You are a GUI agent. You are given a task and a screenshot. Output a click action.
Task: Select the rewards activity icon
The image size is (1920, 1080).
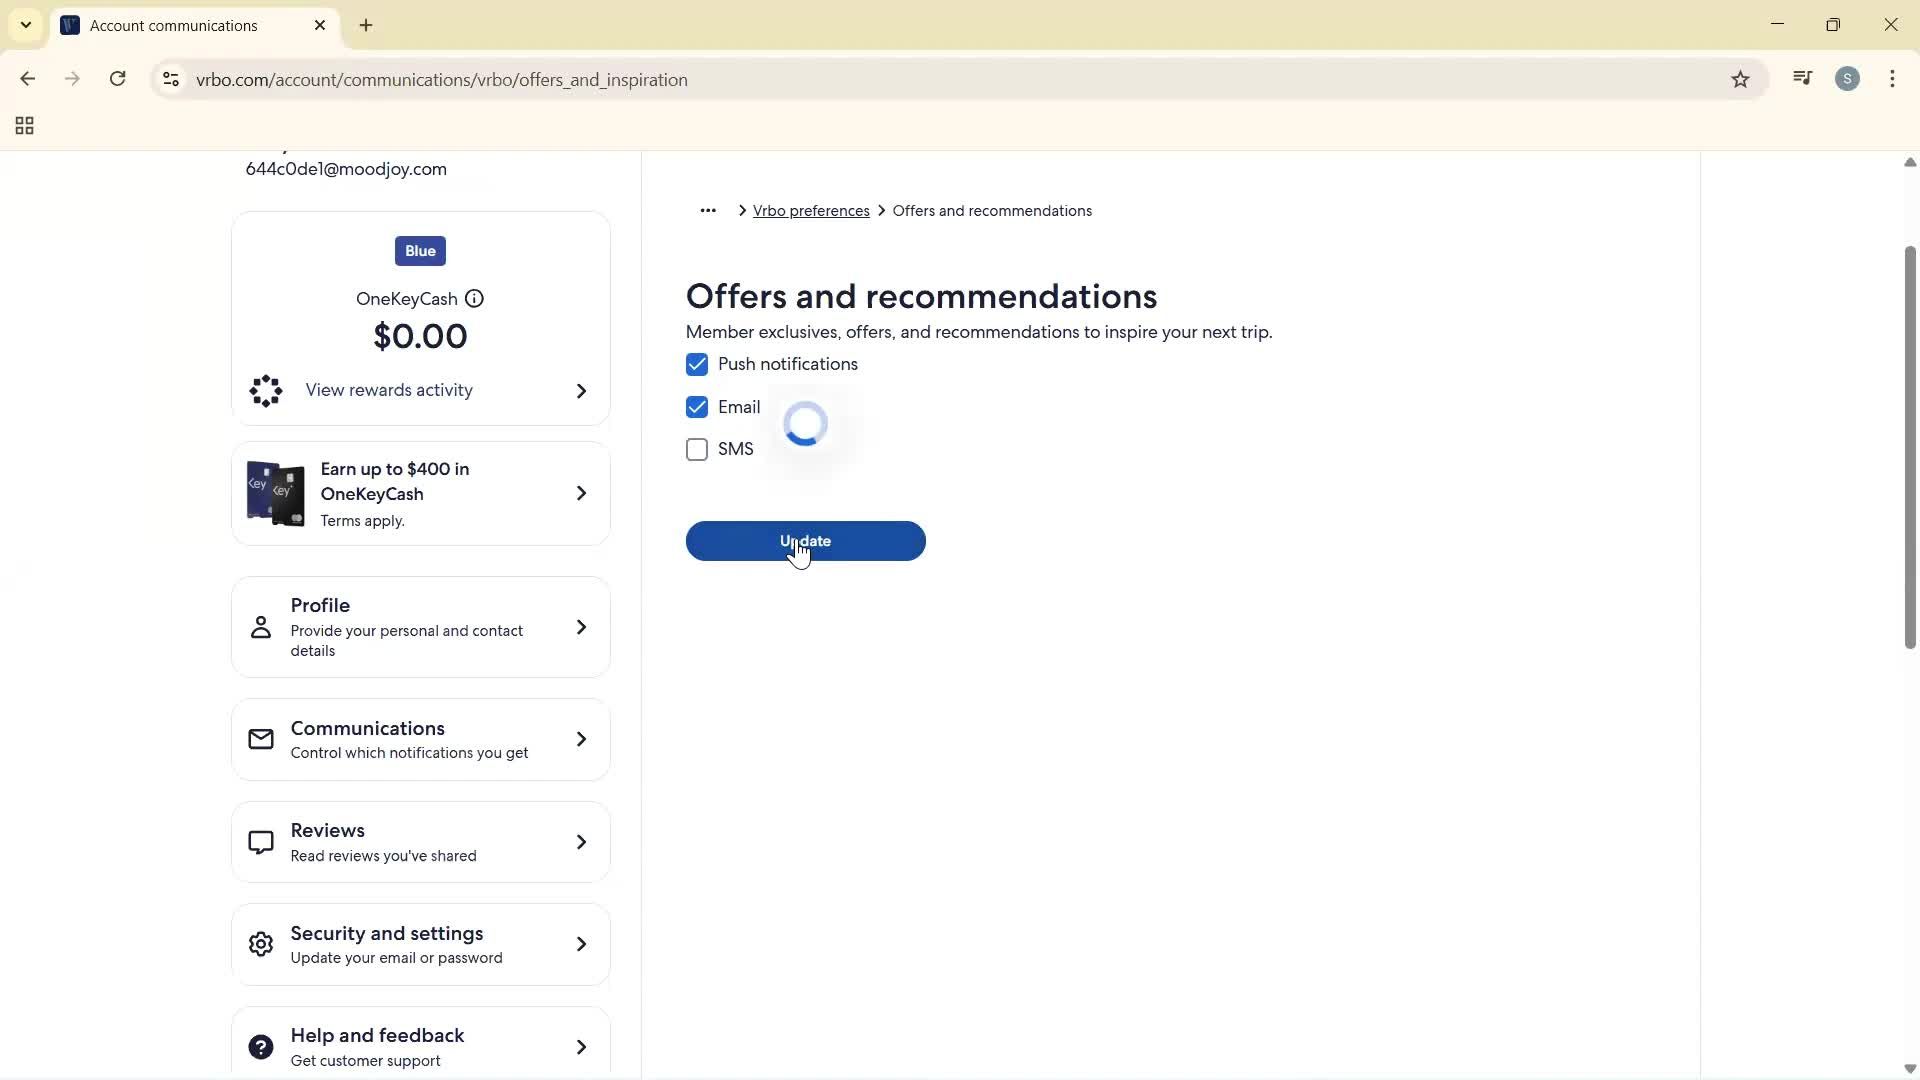tap(265, 391)
